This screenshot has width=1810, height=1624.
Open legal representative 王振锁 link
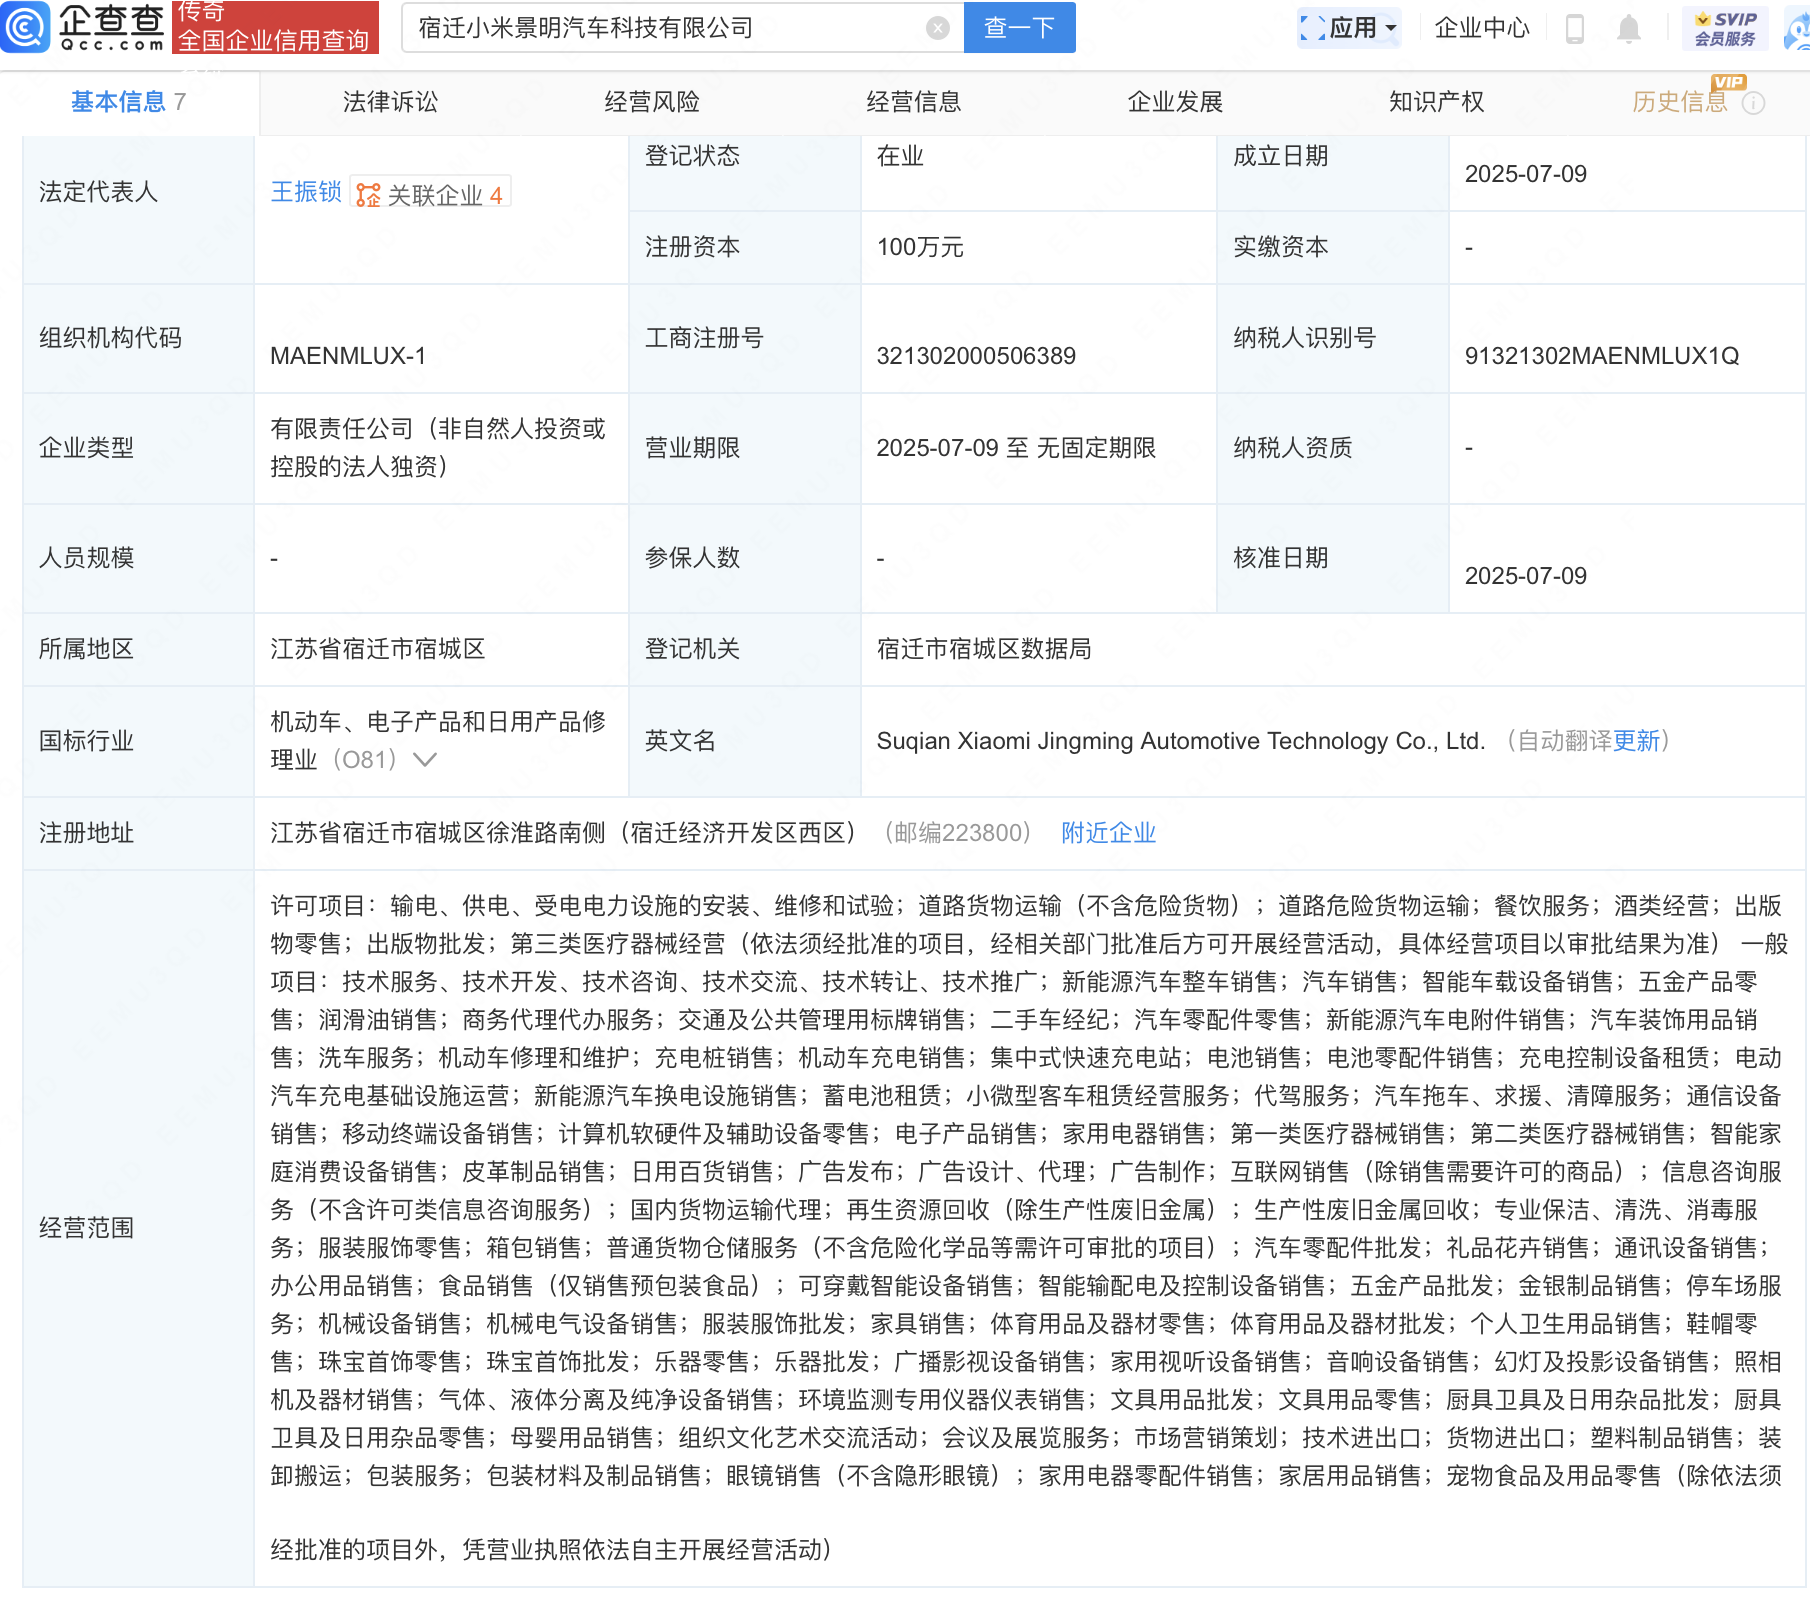pyautogui.click(x=306, y=192)
